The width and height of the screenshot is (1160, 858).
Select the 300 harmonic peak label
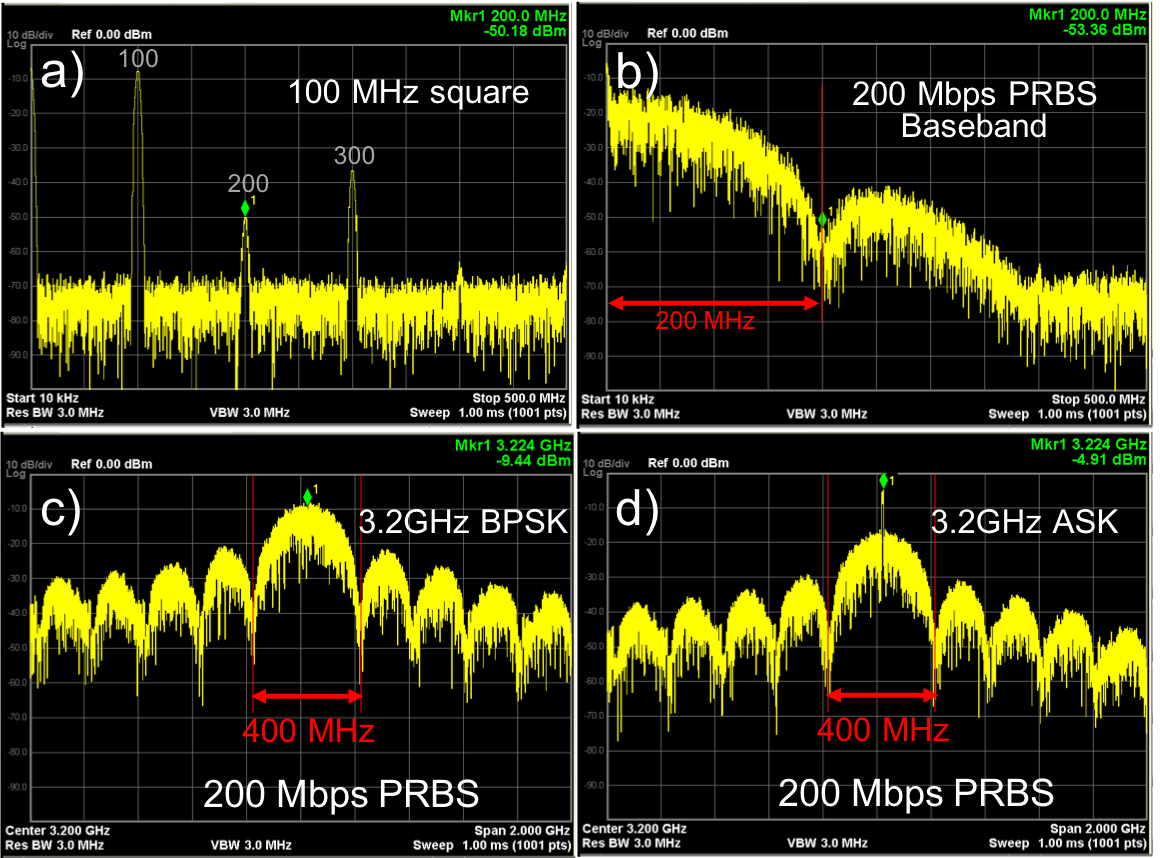pos(355,155)
